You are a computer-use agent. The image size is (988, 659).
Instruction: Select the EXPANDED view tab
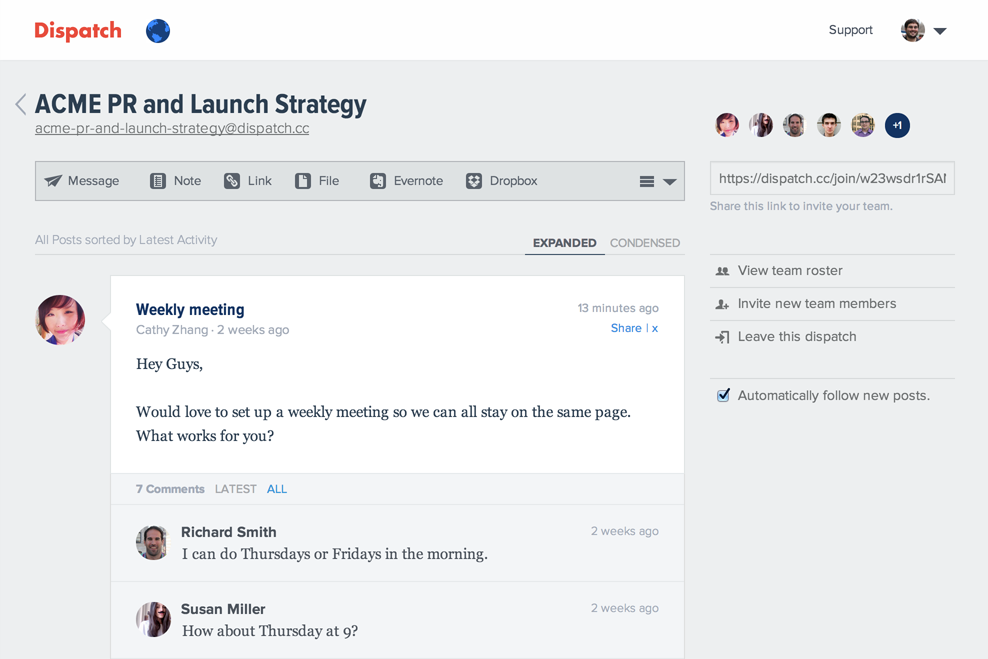[x=564, y=242]
